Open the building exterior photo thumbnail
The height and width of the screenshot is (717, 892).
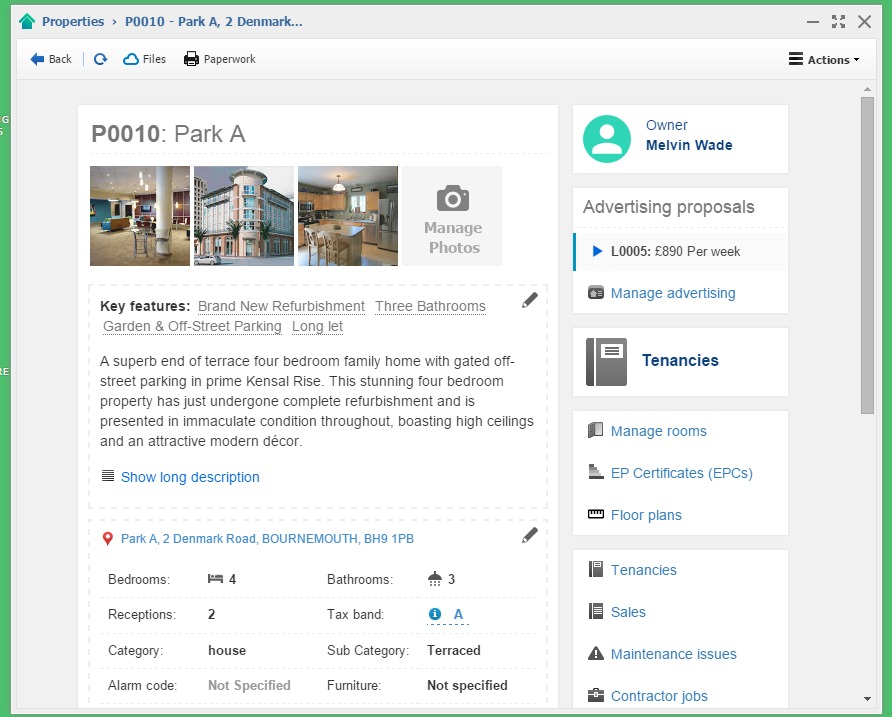(x=244, y=216)
